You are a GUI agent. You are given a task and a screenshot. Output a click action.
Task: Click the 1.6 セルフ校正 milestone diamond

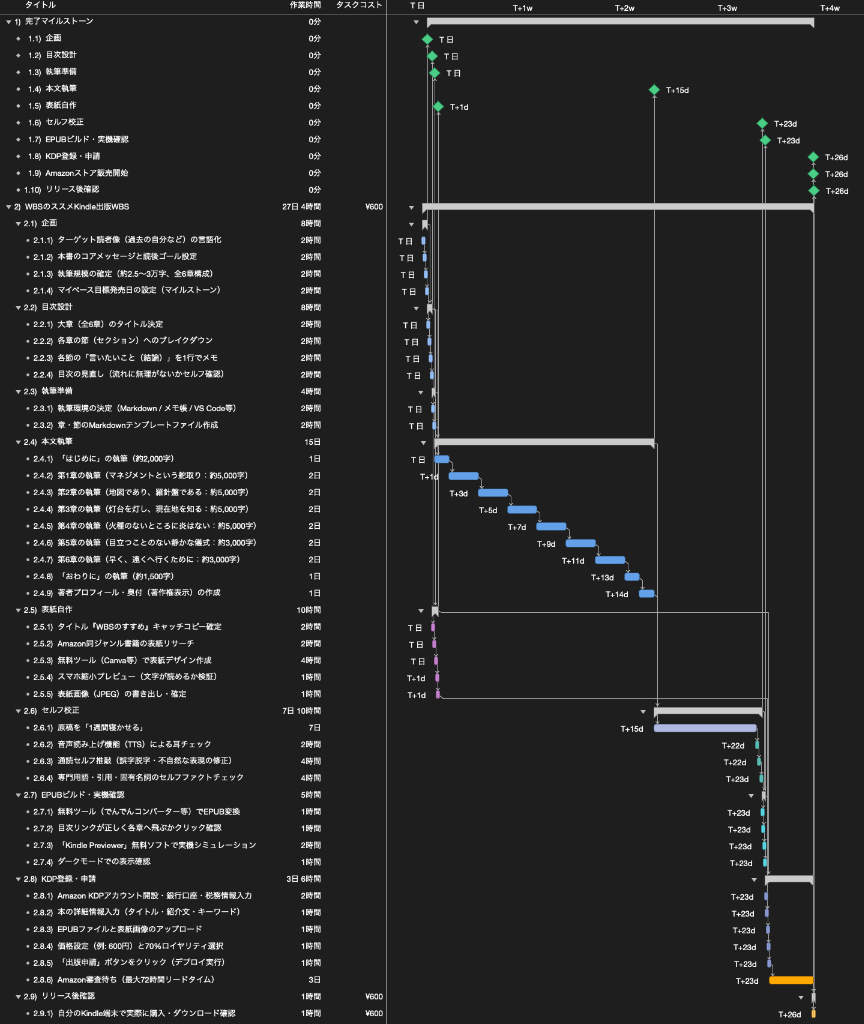coord(762,123)
